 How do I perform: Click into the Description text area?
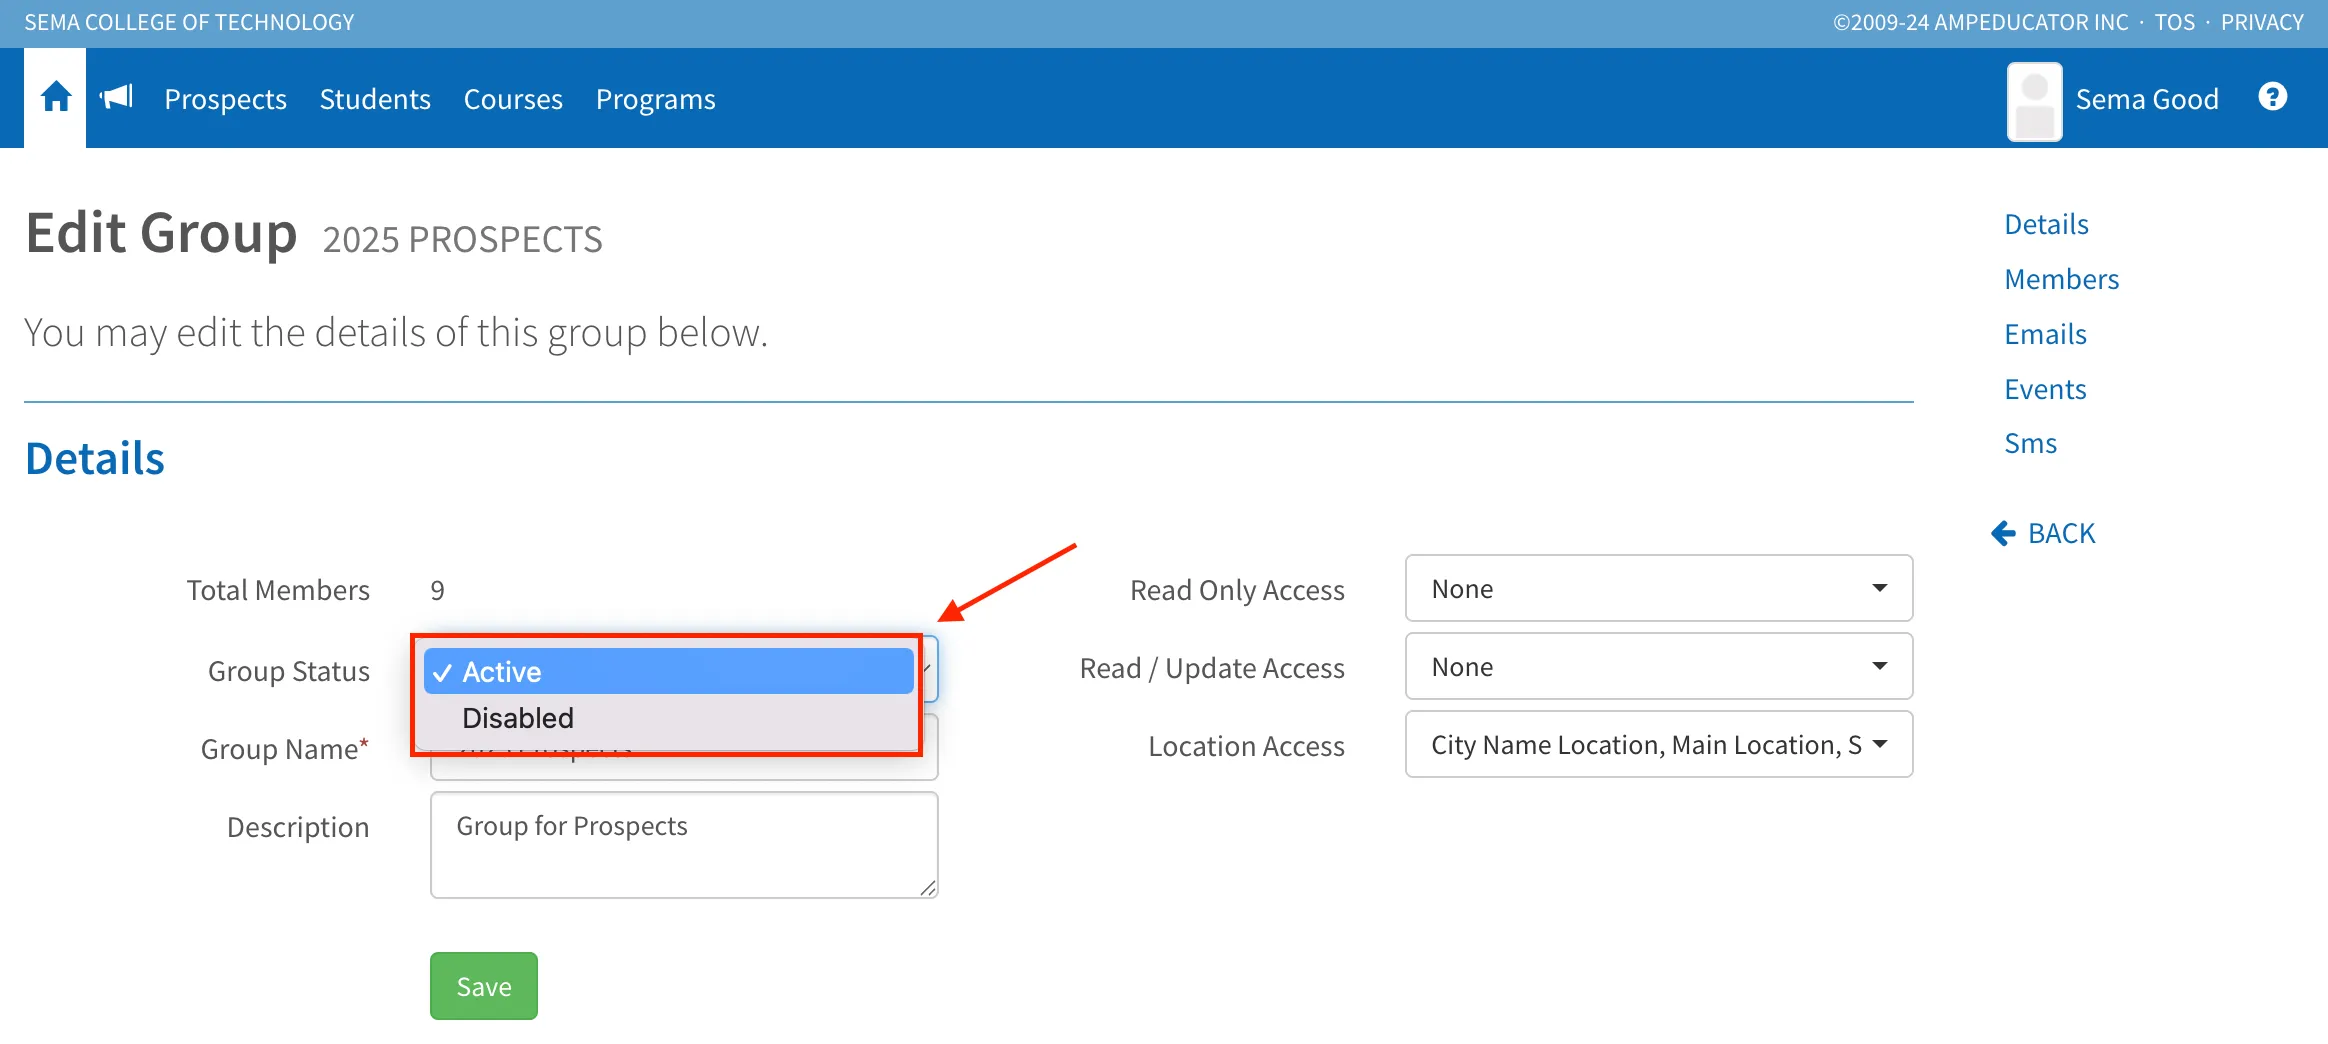(x=683, y=845)
